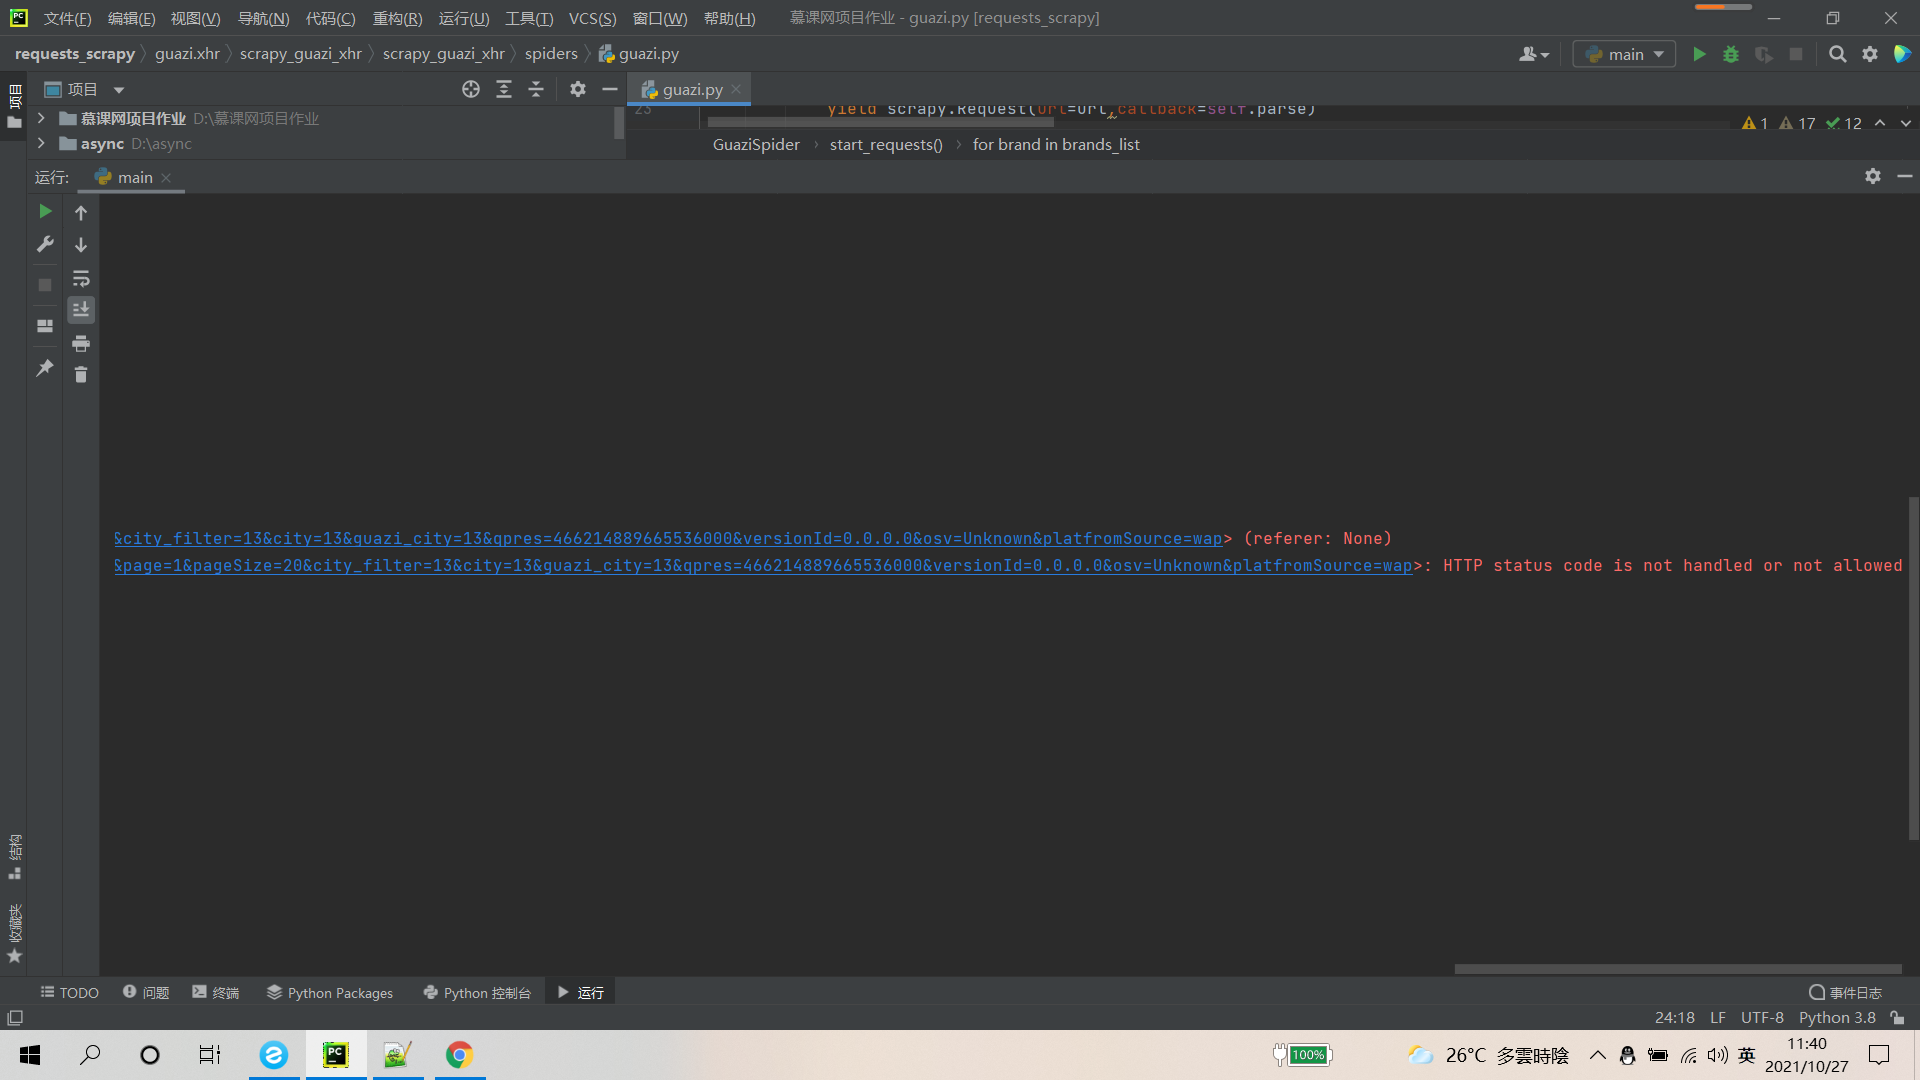The height and width of the screenshot is (1080, 1920).
Task: Toggle the read-only lock icon in status bar
Action: pyautogui.click(x=1897, y=1018)
